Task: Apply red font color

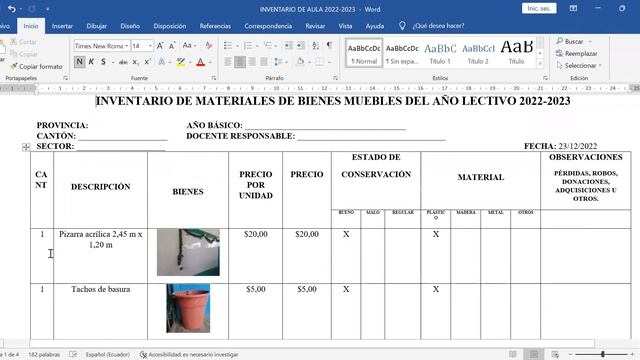Action: pyautogui.click(x=200, y=62)
